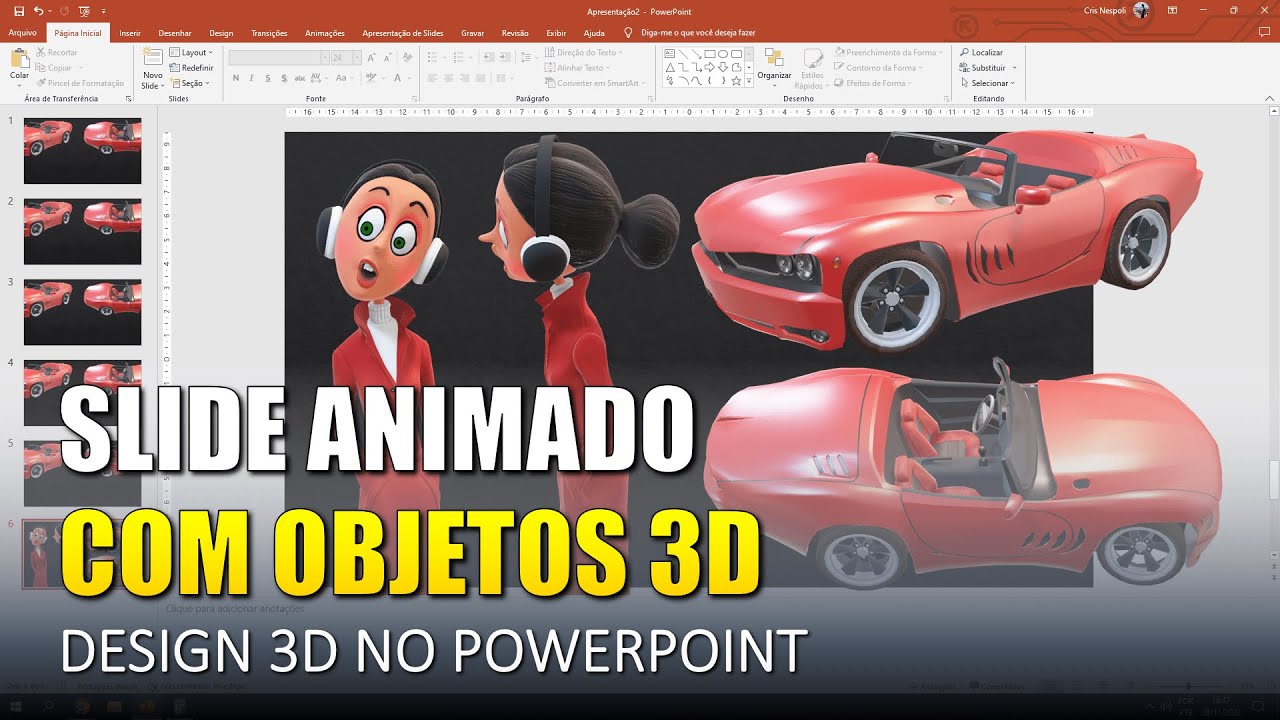Image resolution: width=1280 pixels, height=720 pixels.
Task: Open Localizar to find text
Action: [x=981, y=52]
